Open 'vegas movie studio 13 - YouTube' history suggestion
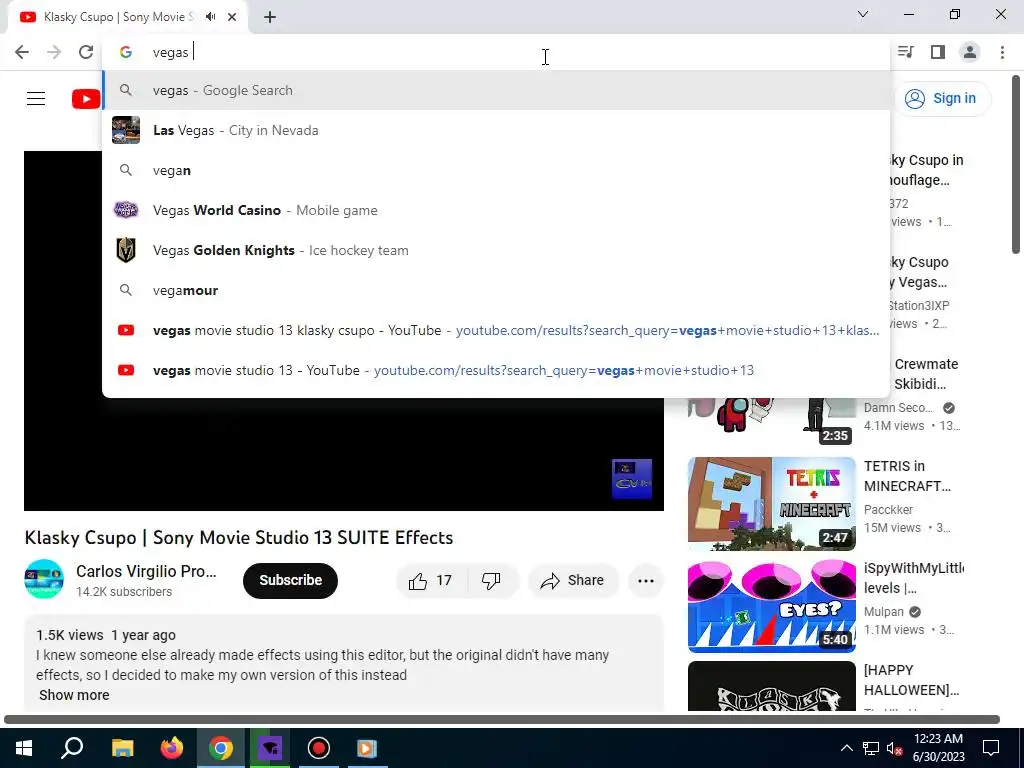 (496, 370)
